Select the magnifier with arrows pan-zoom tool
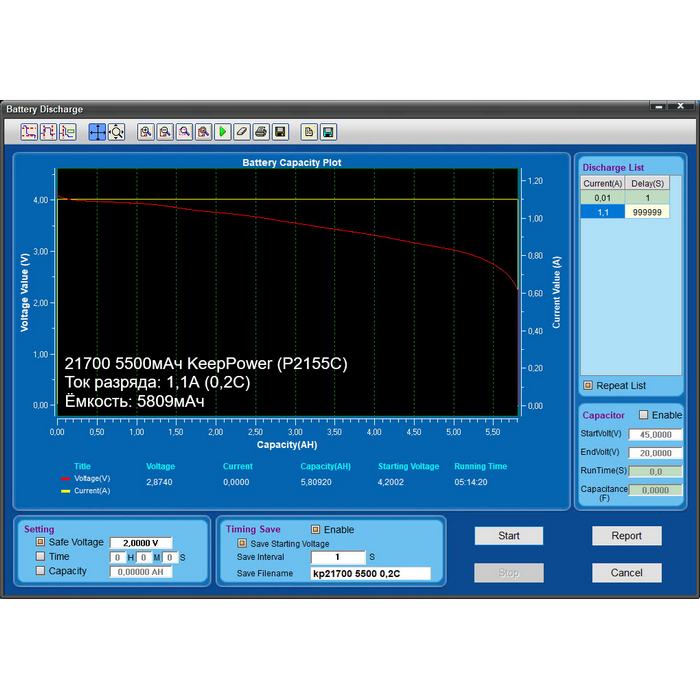The image size is (700, 700). 116,132
